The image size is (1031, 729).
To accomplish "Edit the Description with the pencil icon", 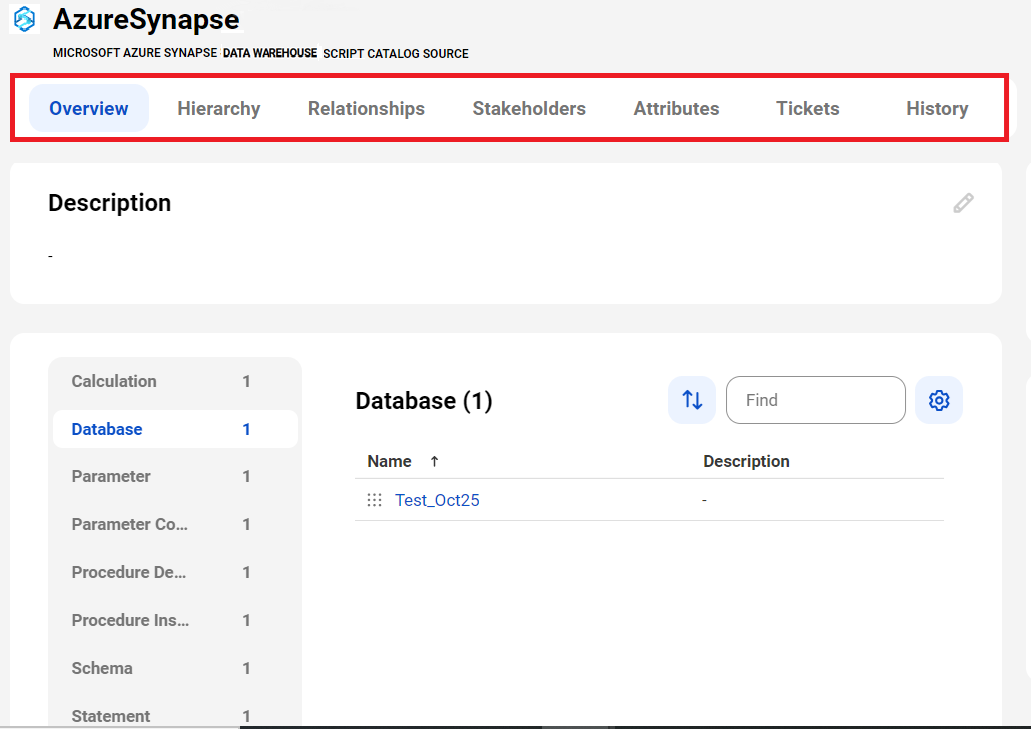I will pos(963,203).
